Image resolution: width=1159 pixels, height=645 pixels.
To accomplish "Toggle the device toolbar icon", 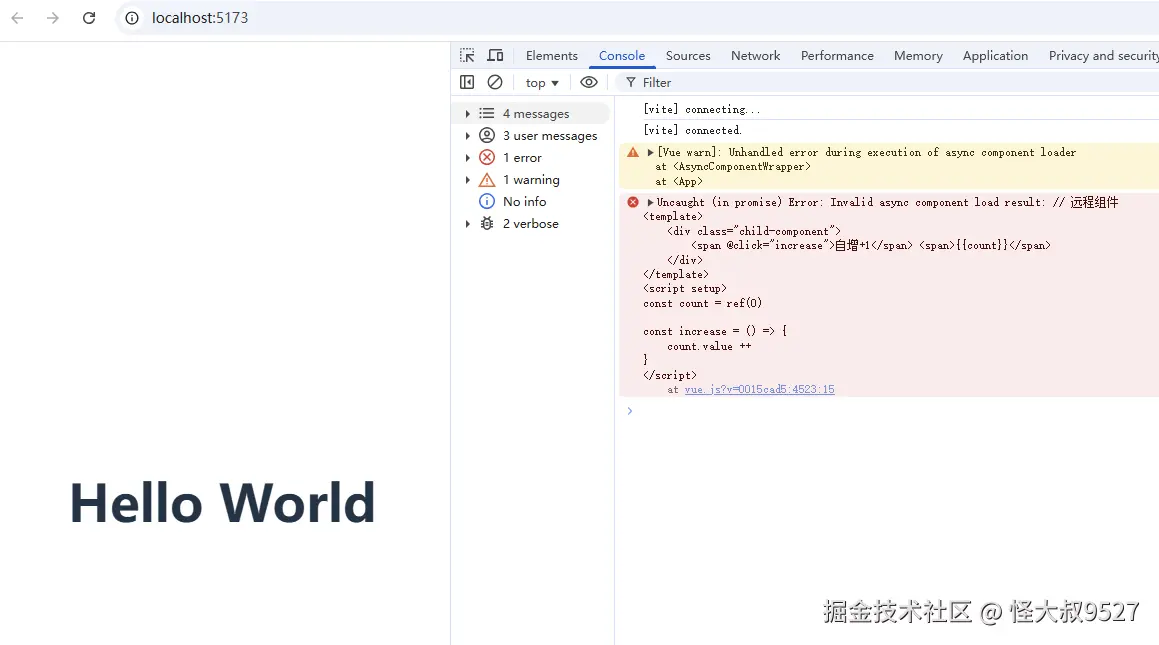I will [495, 55].
